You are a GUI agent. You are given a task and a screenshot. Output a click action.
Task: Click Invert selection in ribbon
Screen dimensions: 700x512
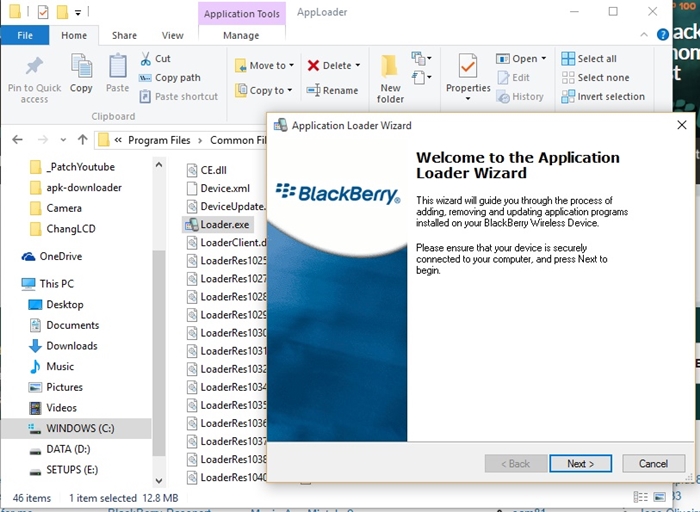tap(603, 96)
